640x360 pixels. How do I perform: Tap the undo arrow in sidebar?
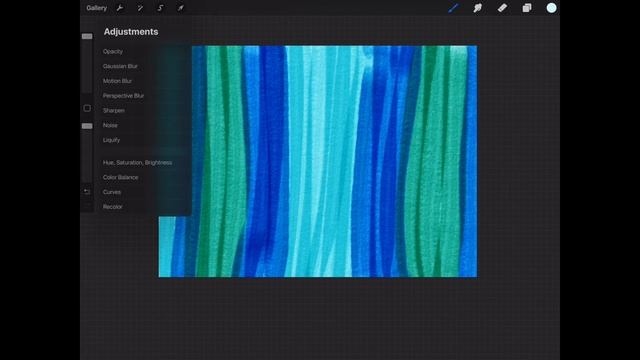click(x=87, y=191)
